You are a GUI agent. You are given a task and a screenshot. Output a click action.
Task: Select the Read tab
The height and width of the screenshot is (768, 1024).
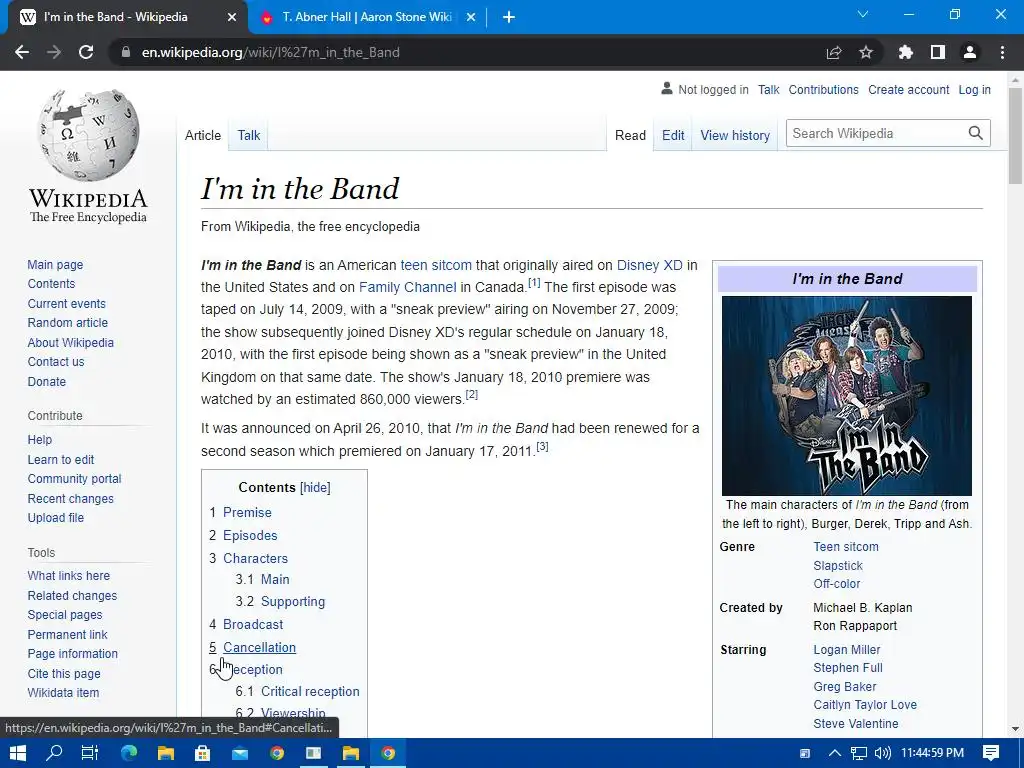coord(630,135)
